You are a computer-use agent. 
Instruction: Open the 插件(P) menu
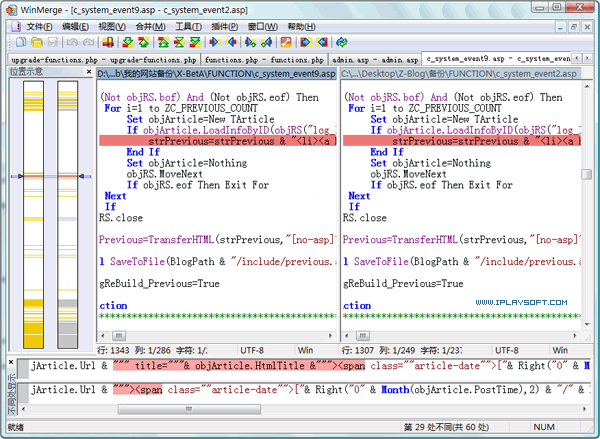pos(225,26)
